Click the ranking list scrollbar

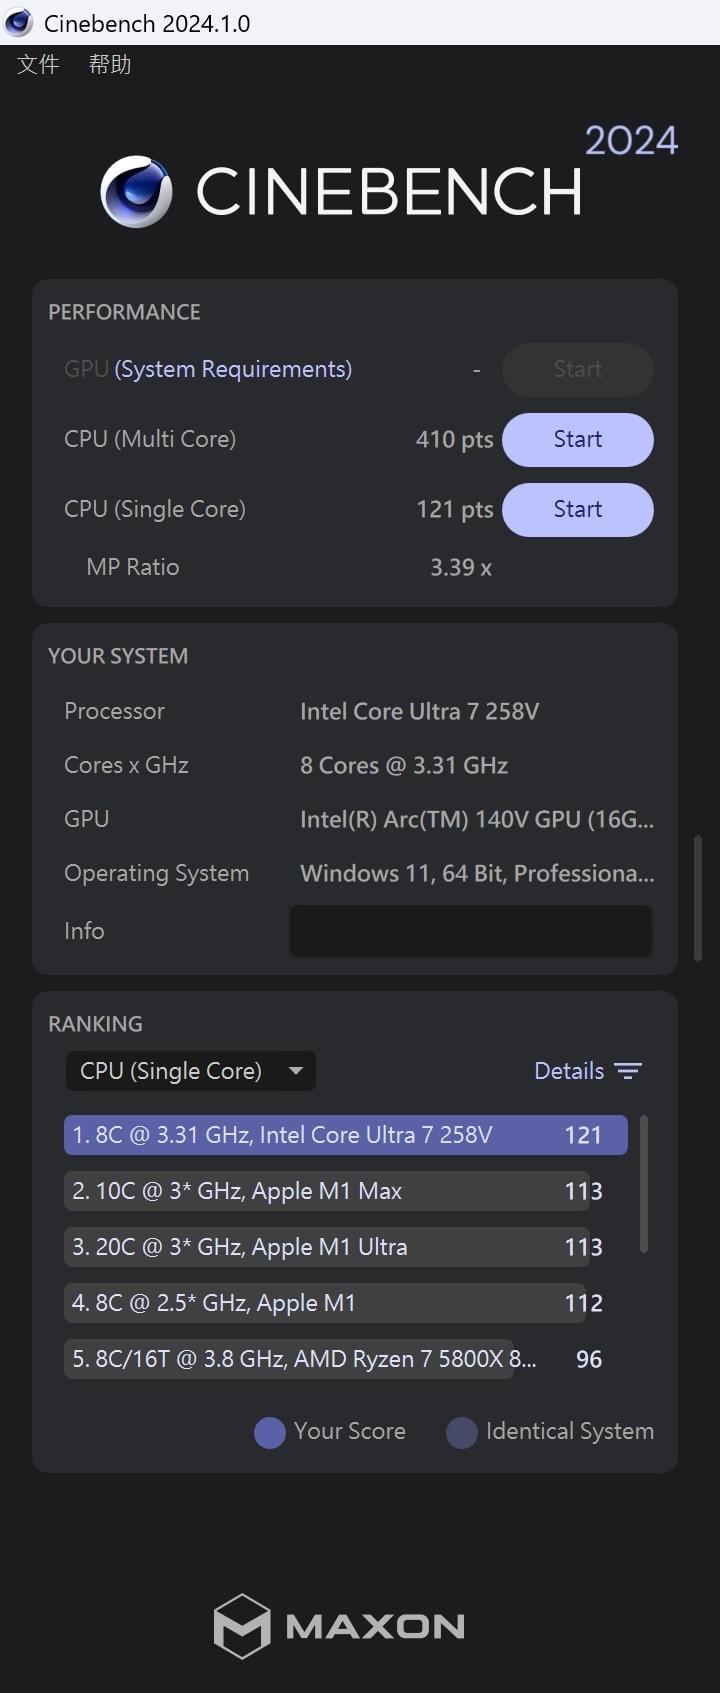[644, 1184]
